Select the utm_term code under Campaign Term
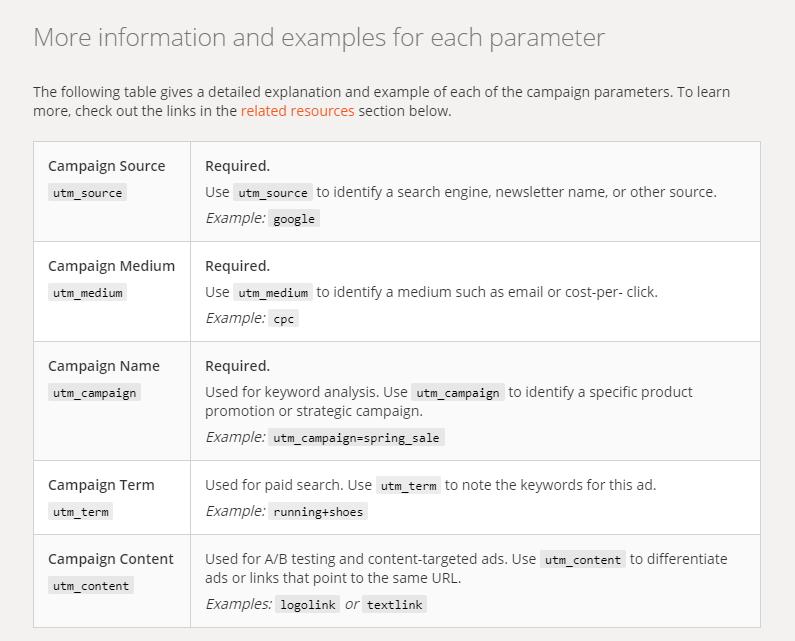 (x=80, y=512)
